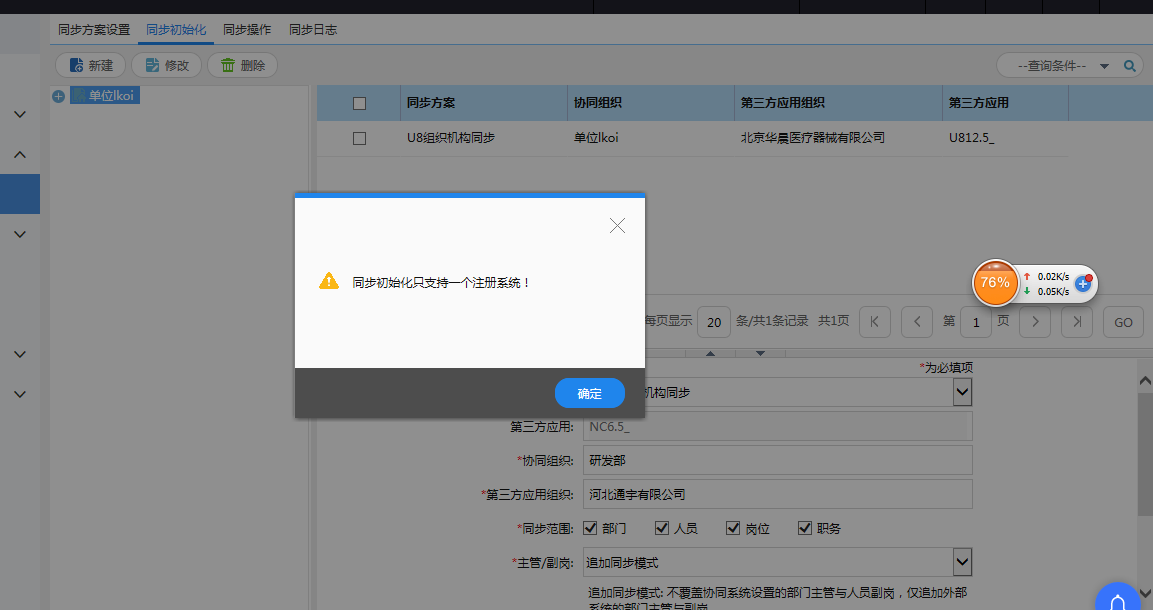The width and height of the screenshot is (1153, 610).
Task: Click the form's vertical scrollbar thumb
Action: [1145, 453]
